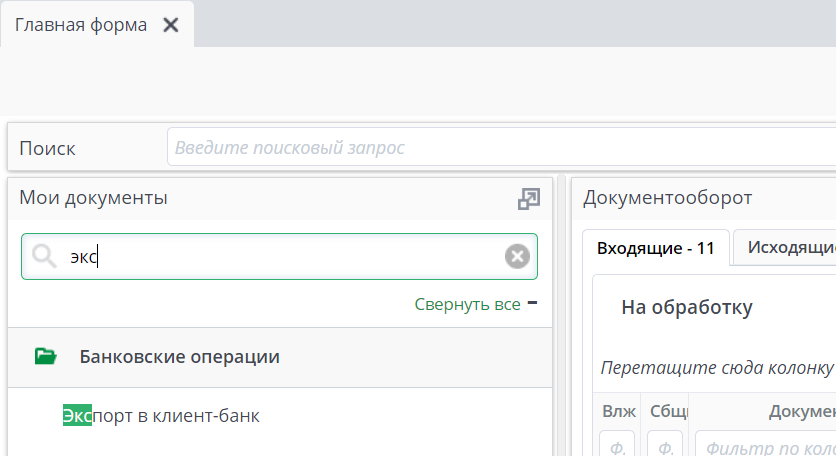Close the Главная форма tab
The height and width of the screenshot is (456, 836).
pyautogui.click(x=171, y=25)
